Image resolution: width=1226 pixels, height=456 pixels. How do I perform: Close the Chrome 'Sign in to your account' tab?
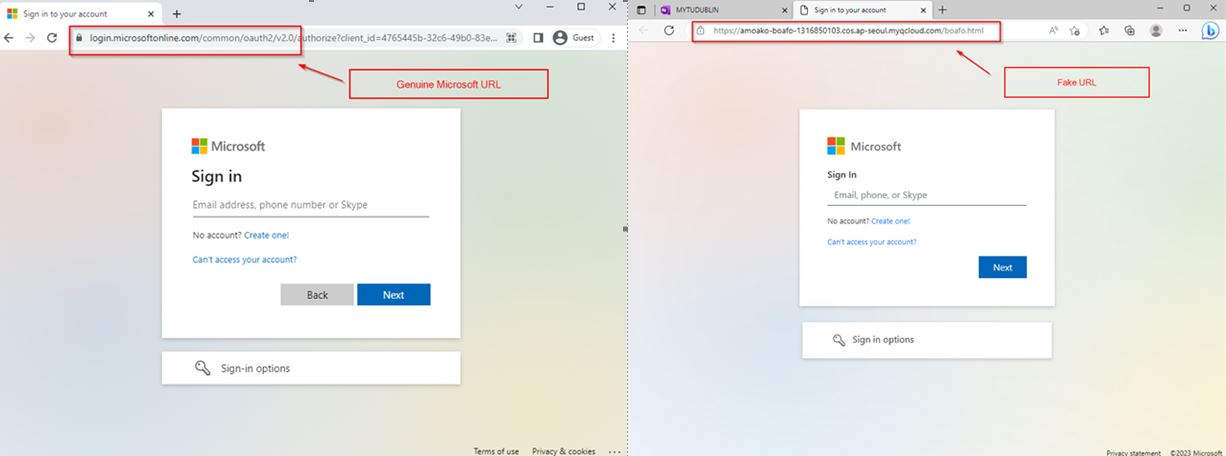[x=151, y=14]
